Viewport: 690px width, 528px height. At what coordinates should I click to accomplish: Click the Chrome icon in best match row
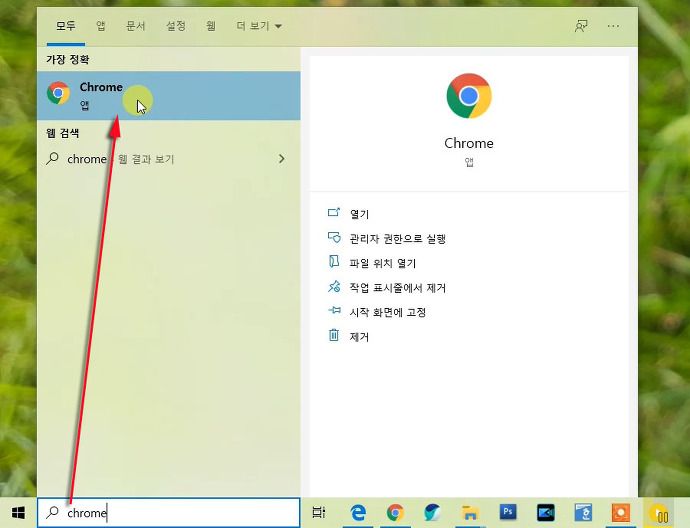(59, 93)
